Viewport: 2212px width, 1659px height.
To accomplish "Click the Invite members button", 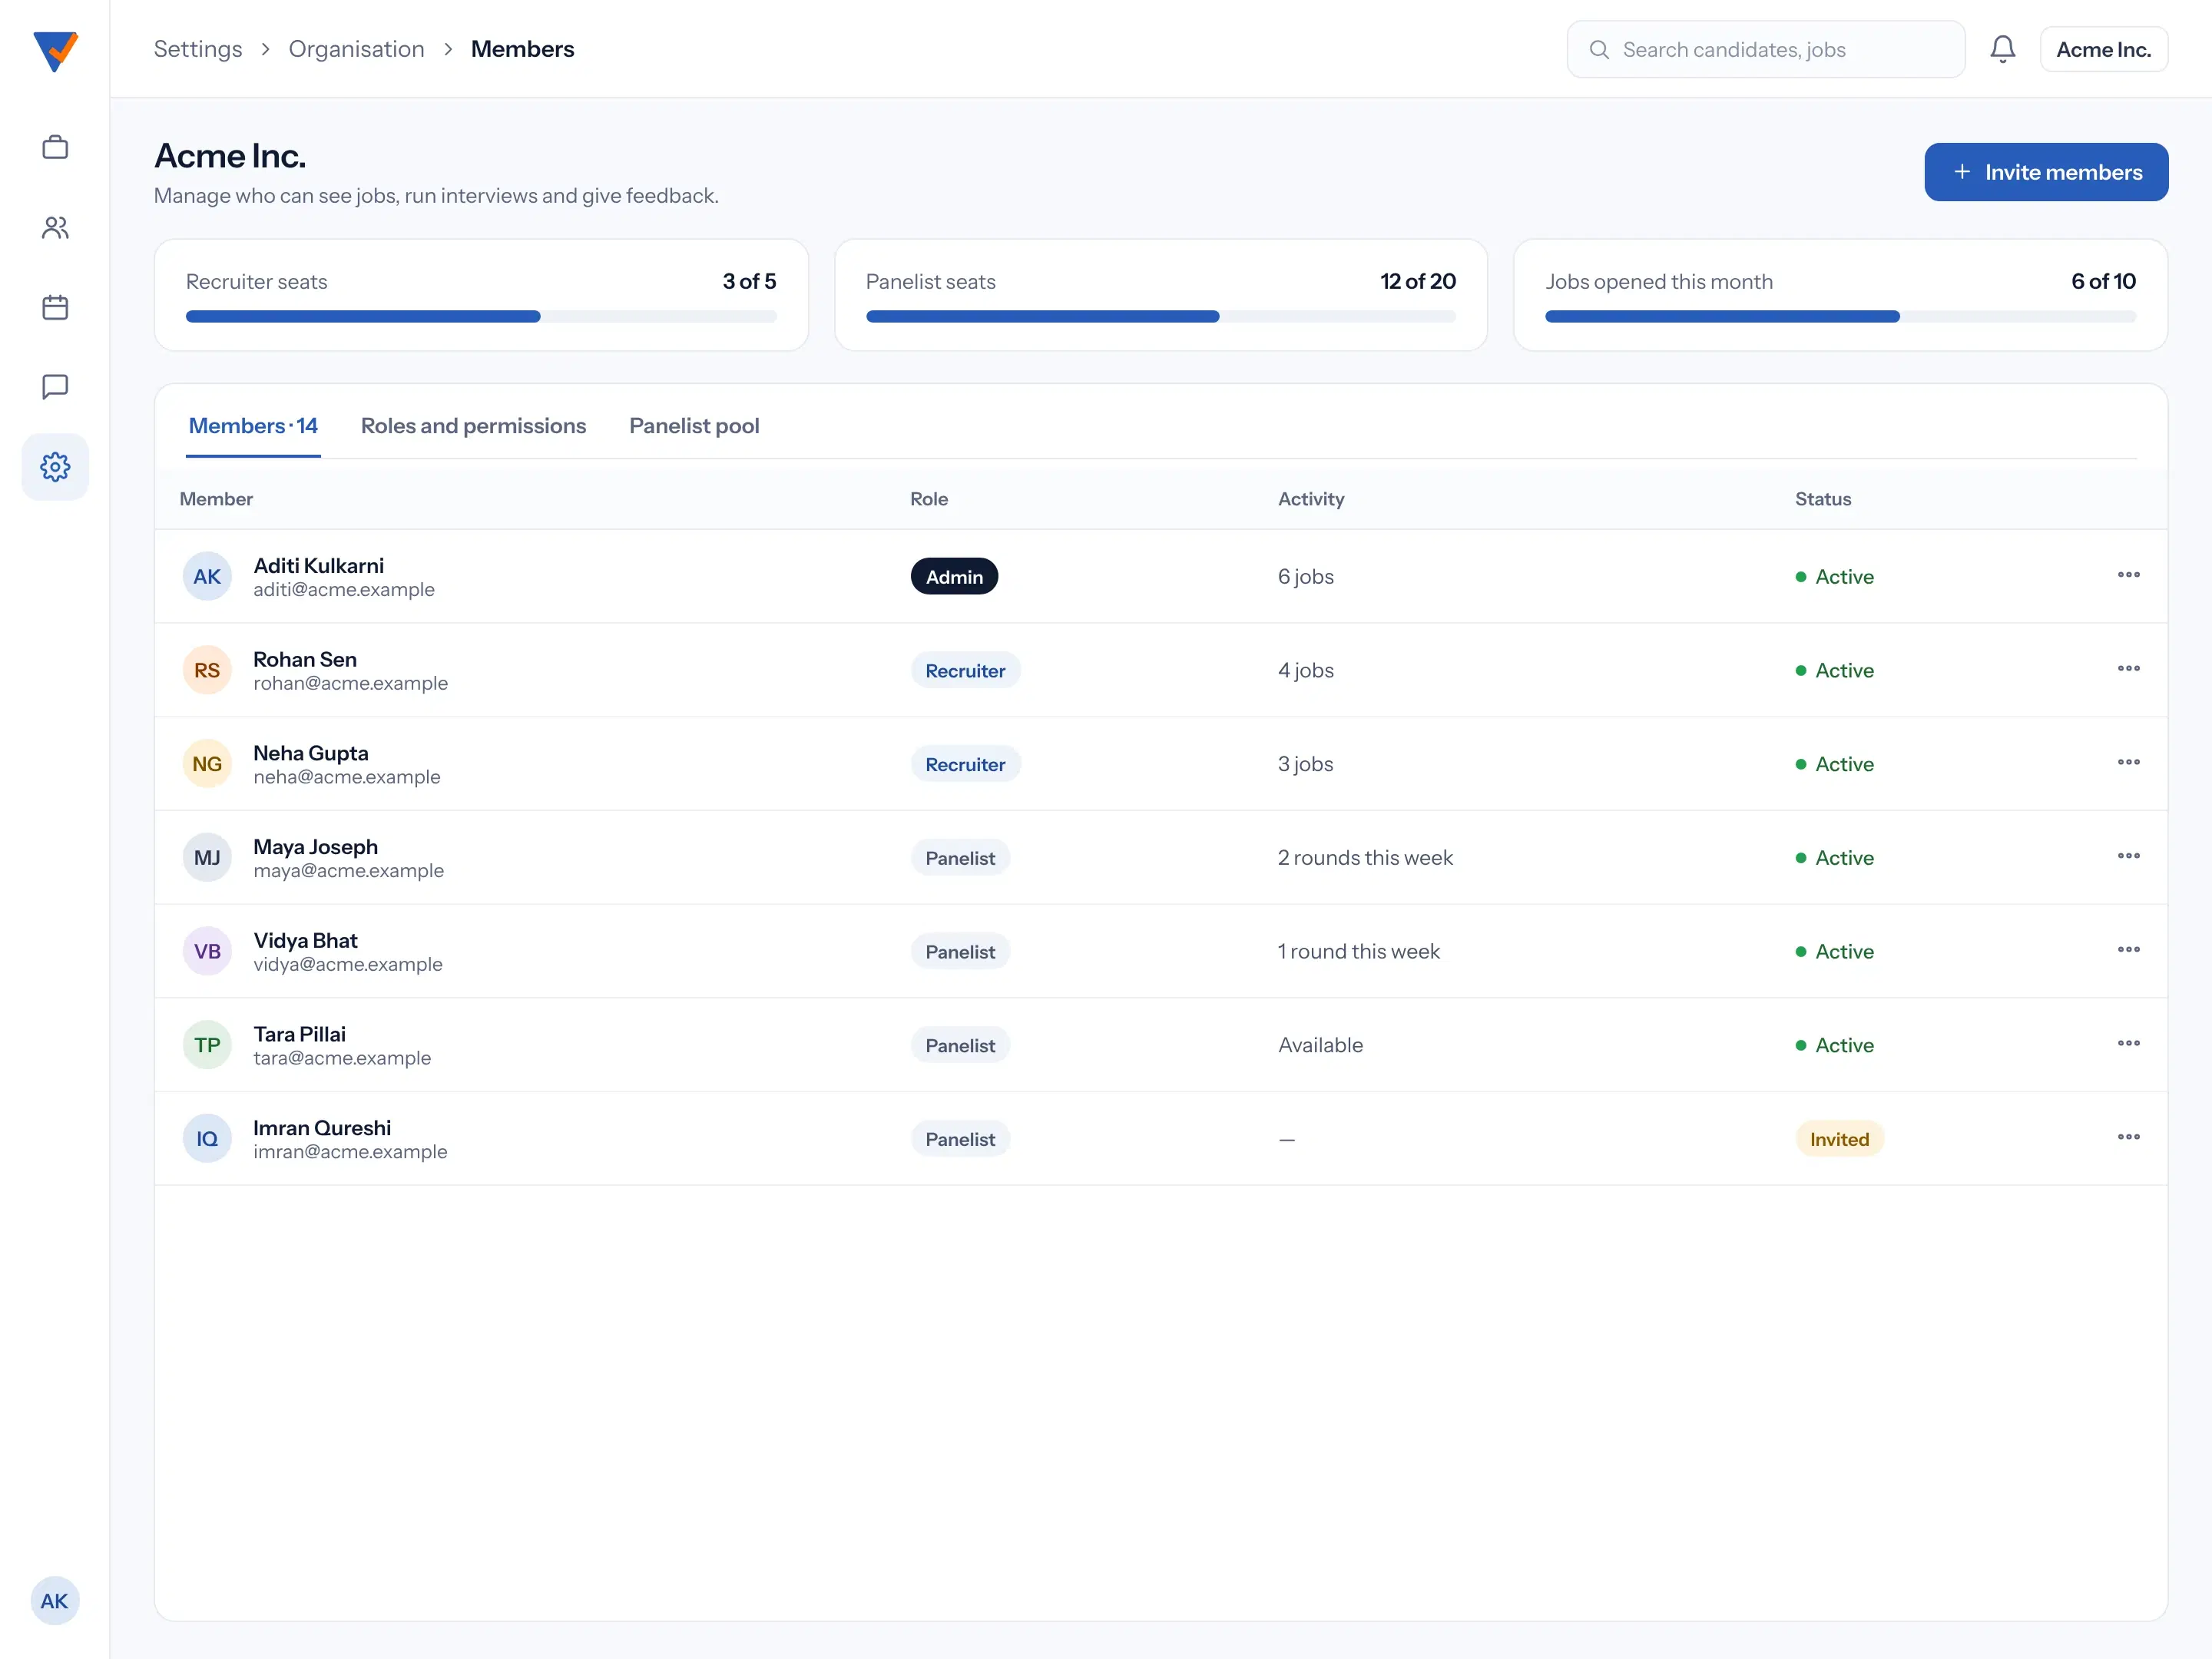I will [x=2046, y=172].
